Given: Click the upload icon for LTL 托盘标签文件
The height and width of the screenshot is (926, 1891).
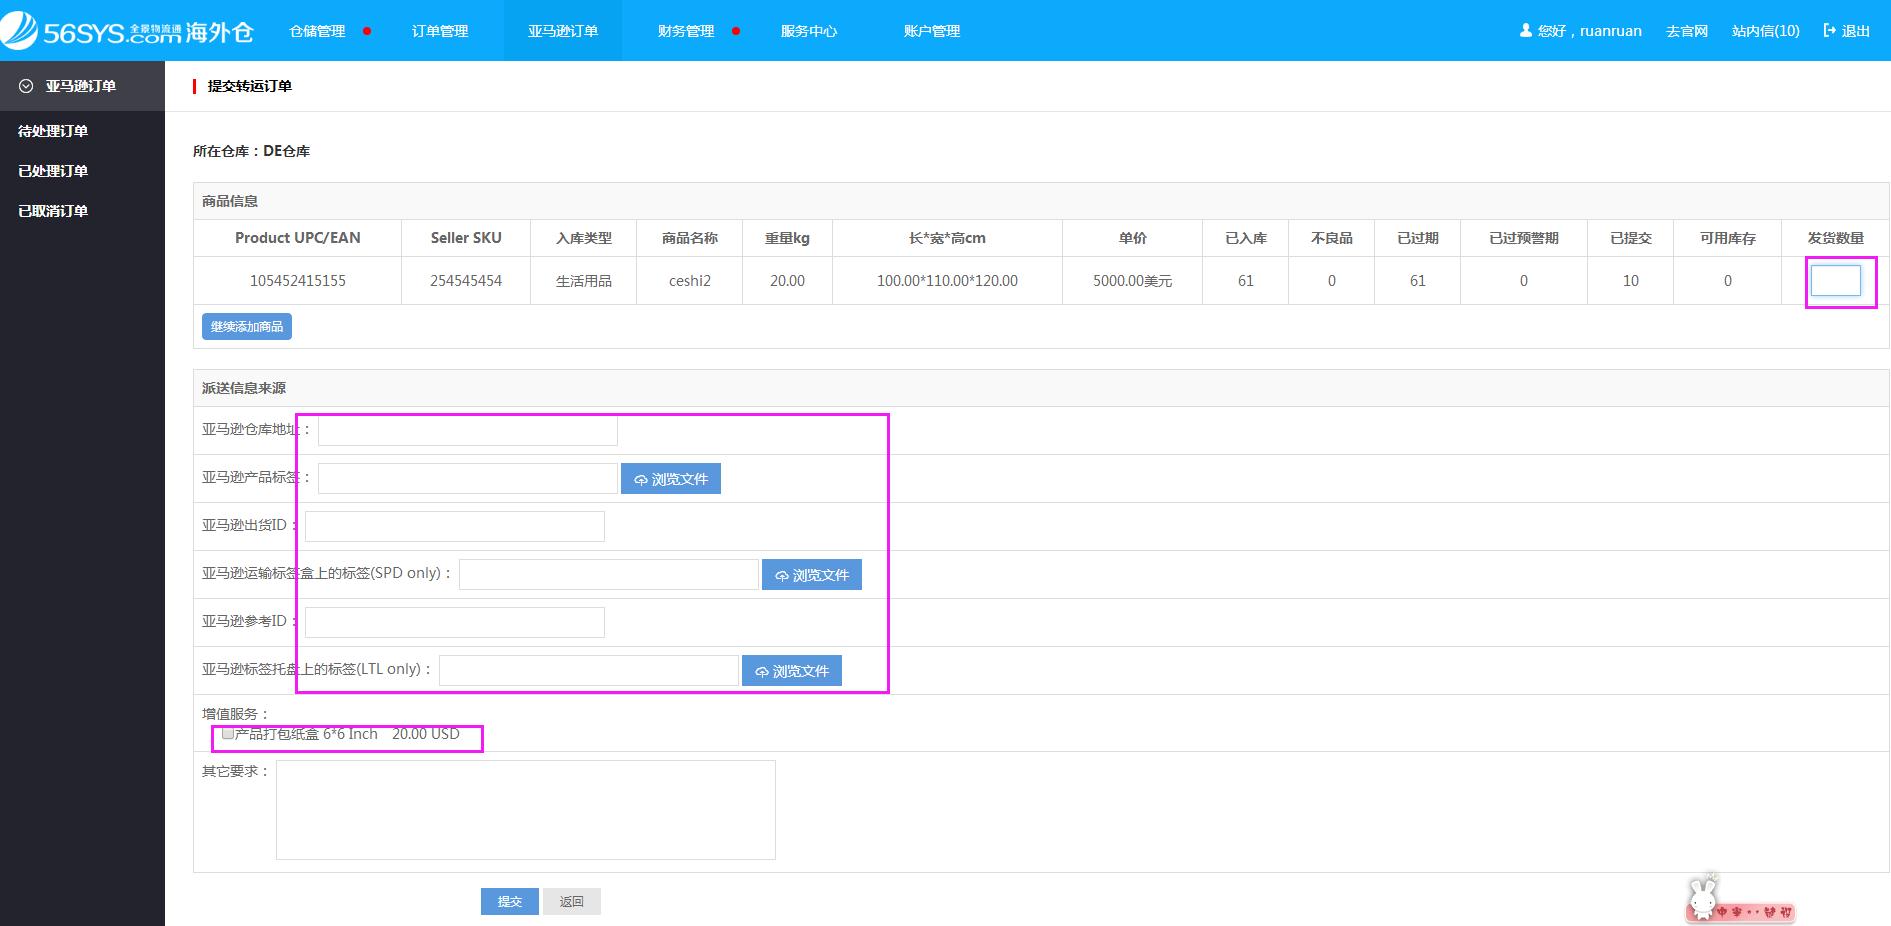Looking at the screenshot, I should [762, 670].
